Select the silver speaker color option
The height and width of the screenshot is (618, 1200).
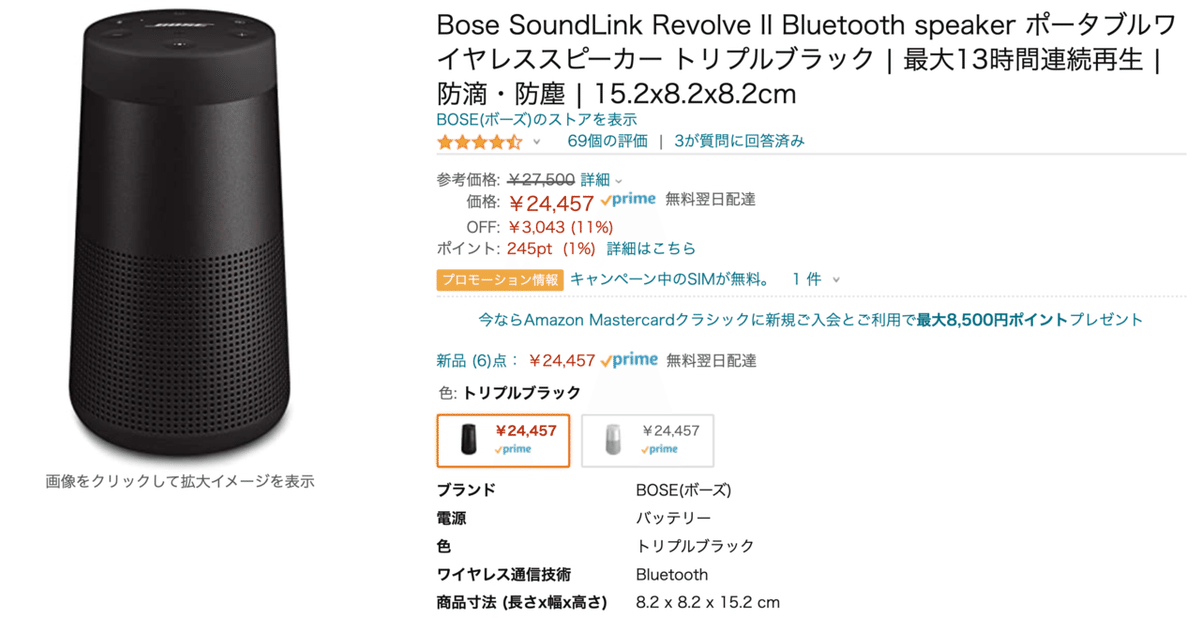(647, 440)
